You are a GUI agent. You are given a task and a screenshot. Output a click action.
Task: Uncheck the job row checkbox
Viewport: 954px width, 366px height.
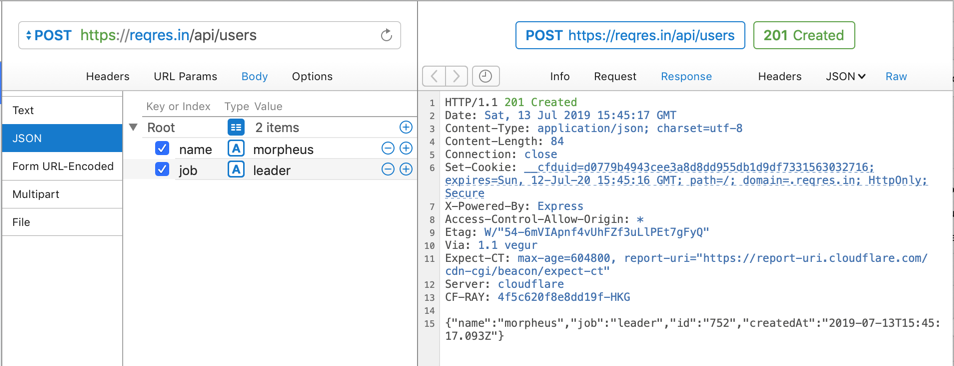coord(162,170)
